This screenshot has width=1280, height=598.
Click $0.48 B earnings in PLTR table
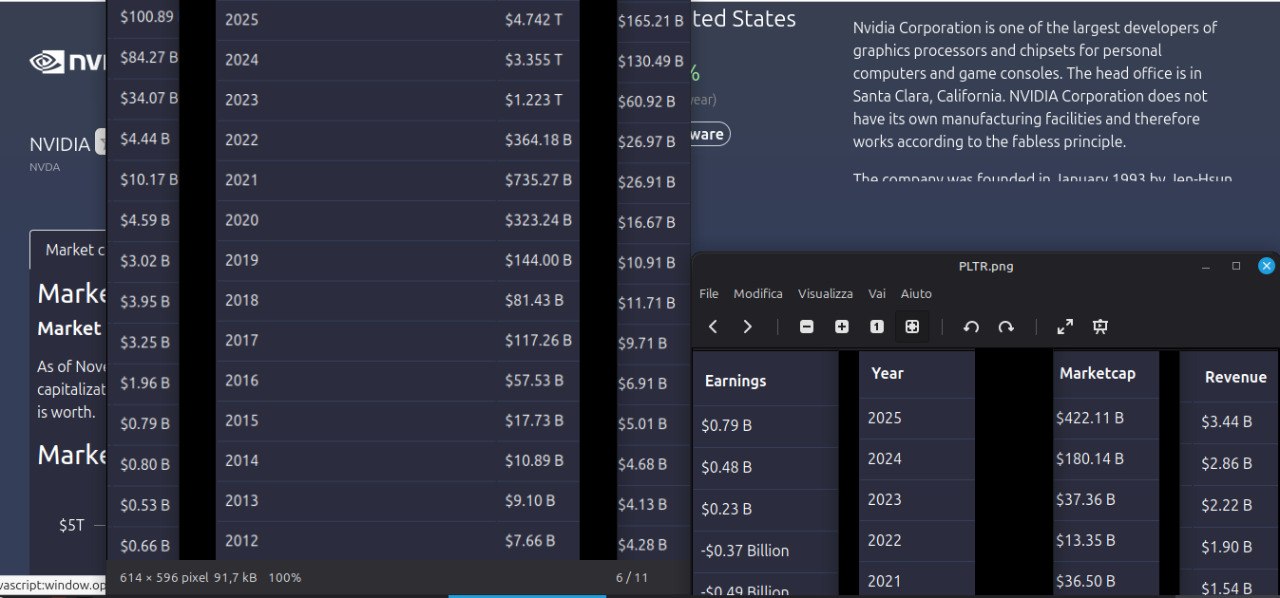point(726,467)
